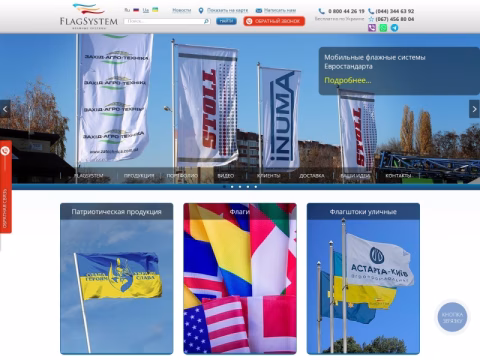Click Подробнее link in banner
This screenshot has height=360, width=480.
pyautogui.click(x=348, y=80)
